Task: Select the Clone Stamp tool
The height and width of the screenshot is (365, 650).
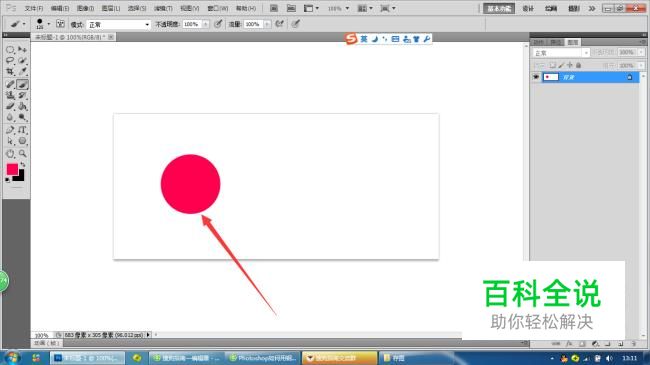Action: pos(10,95)
